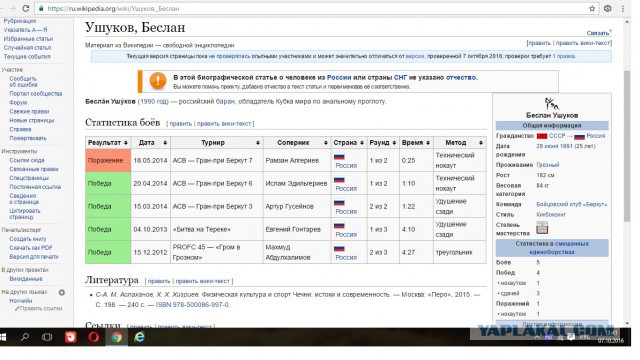640x360 pixels.
Task: Click Грозный residence link in infobox
Action: [547, 164]
